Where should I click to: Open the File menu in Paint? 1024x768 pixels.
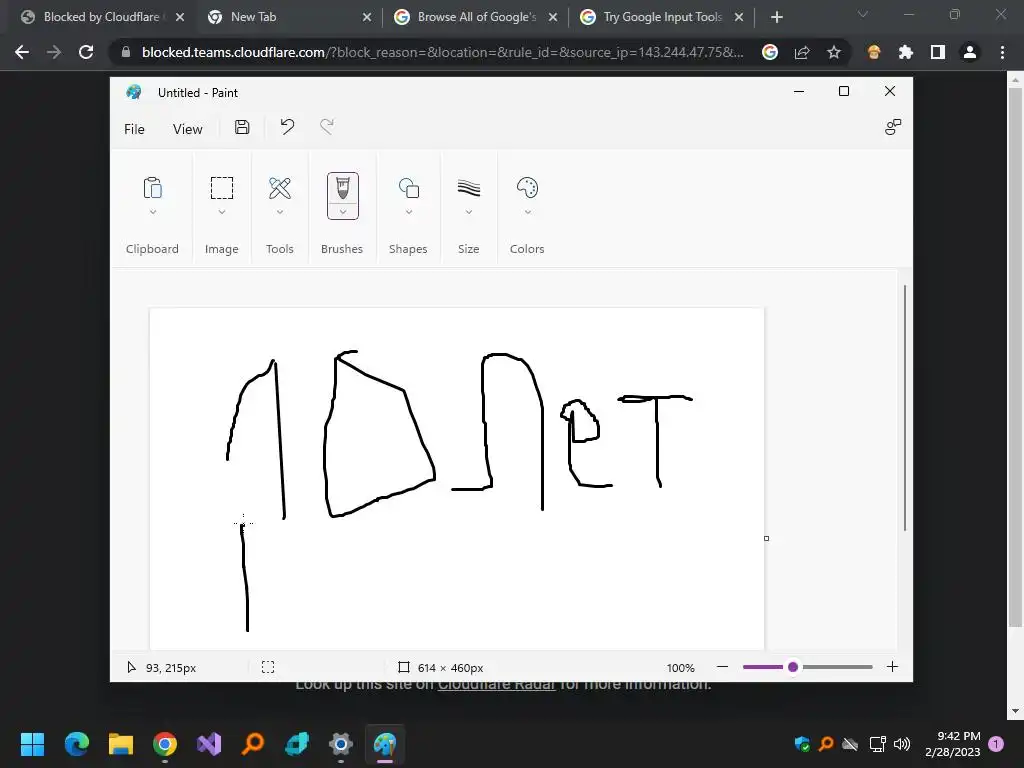click(x=134, y=129)
